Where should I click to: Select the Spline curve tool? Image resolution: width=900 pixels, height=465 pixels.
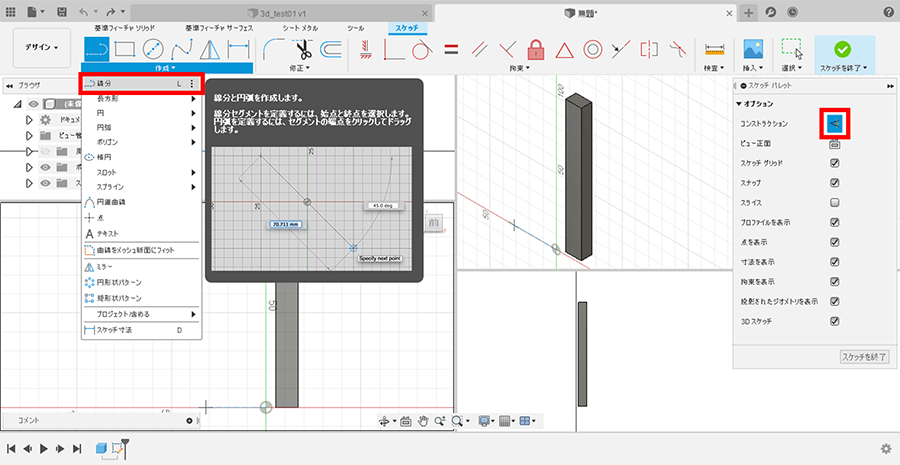click(181, 49)
